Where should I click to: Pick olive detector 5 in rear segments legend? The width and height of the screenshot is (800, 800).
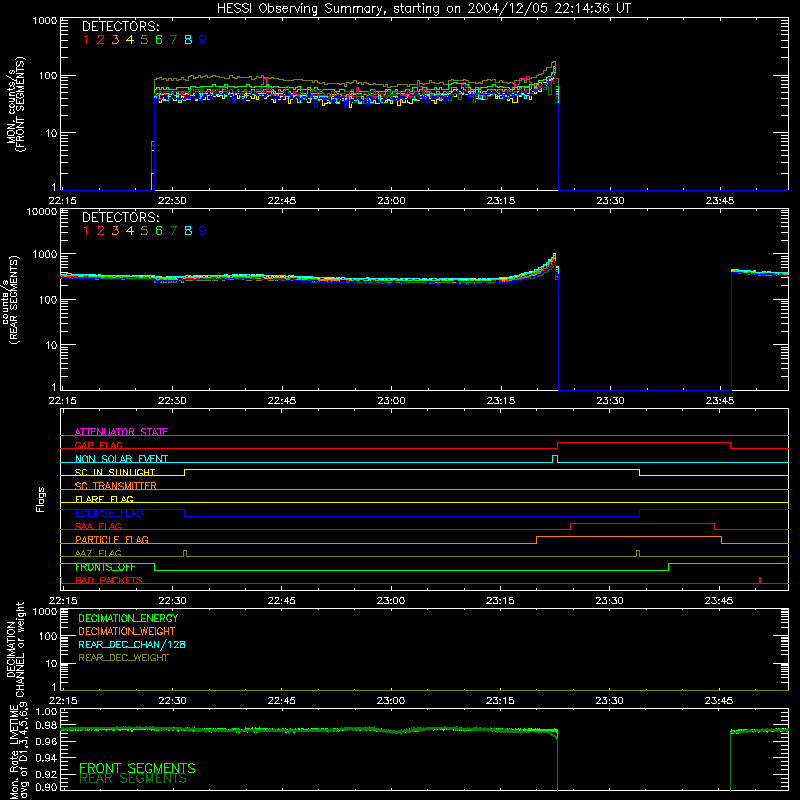coord(144,231)
